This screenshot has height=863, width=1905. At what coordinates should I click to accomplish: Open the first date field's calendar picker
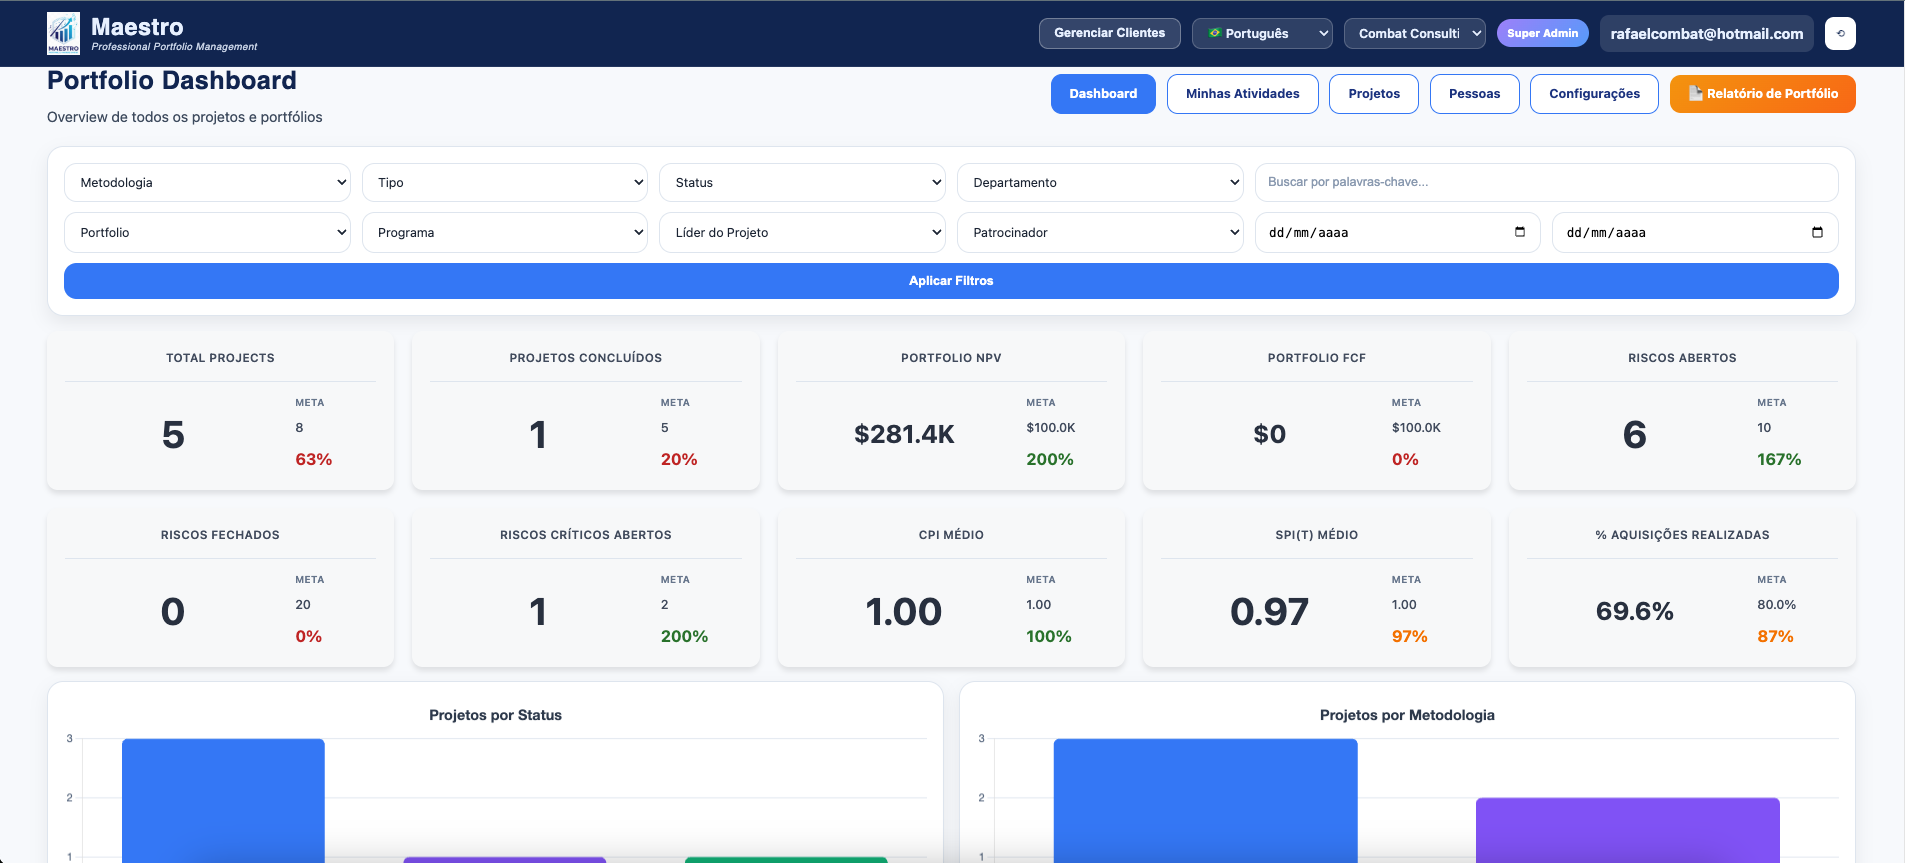[1519, 232]
